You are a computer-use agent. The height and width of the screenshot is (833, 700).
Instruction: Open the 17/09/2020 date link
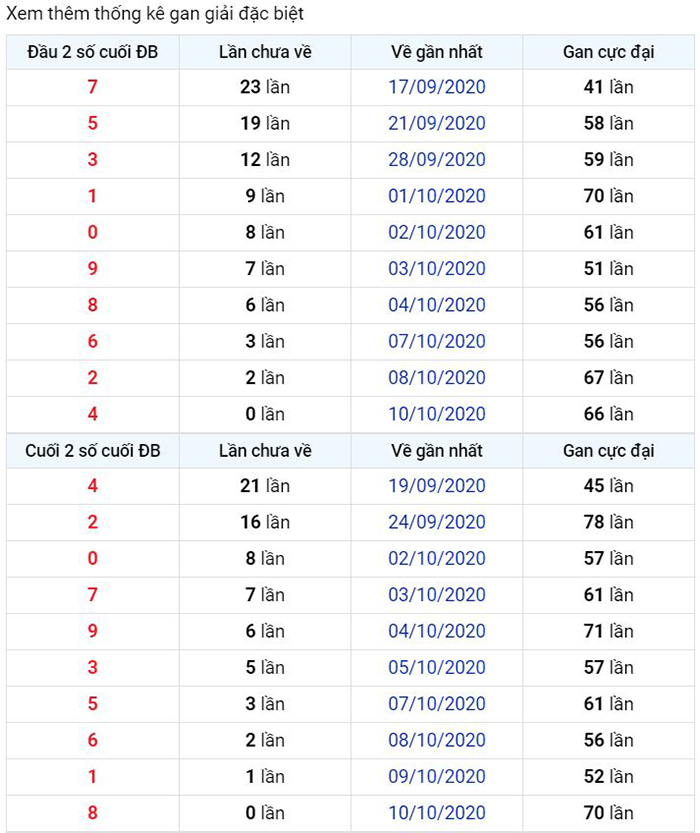click(437, 87)
